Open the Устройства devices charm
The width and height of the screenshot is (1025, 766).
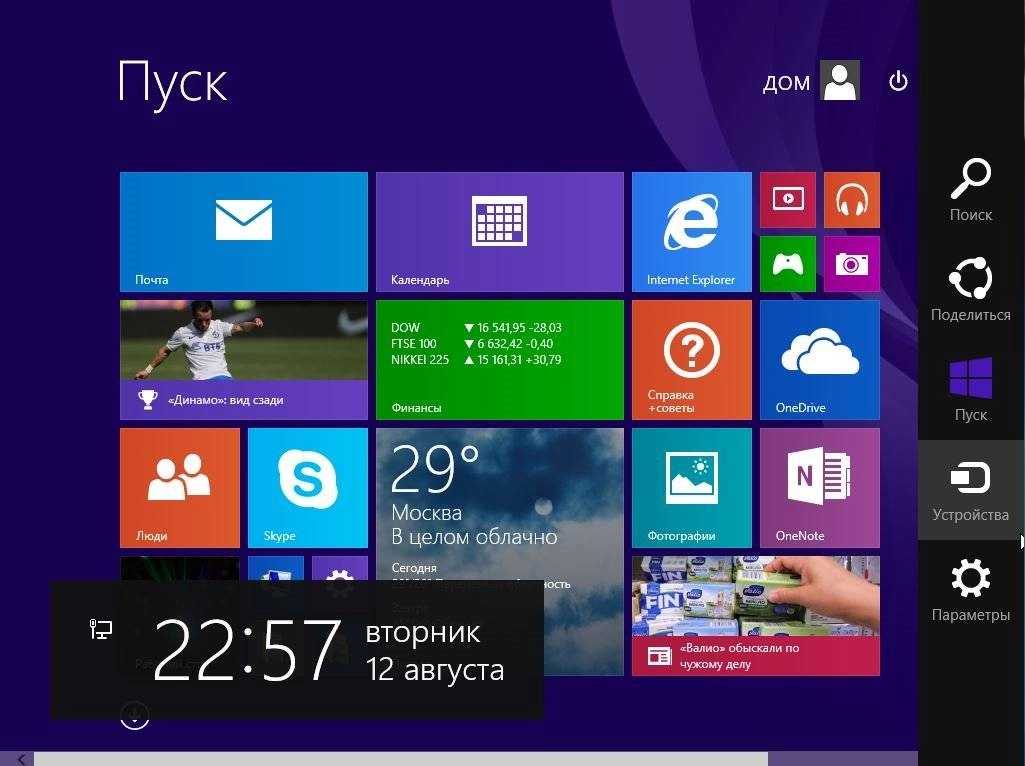click(971, 490)
